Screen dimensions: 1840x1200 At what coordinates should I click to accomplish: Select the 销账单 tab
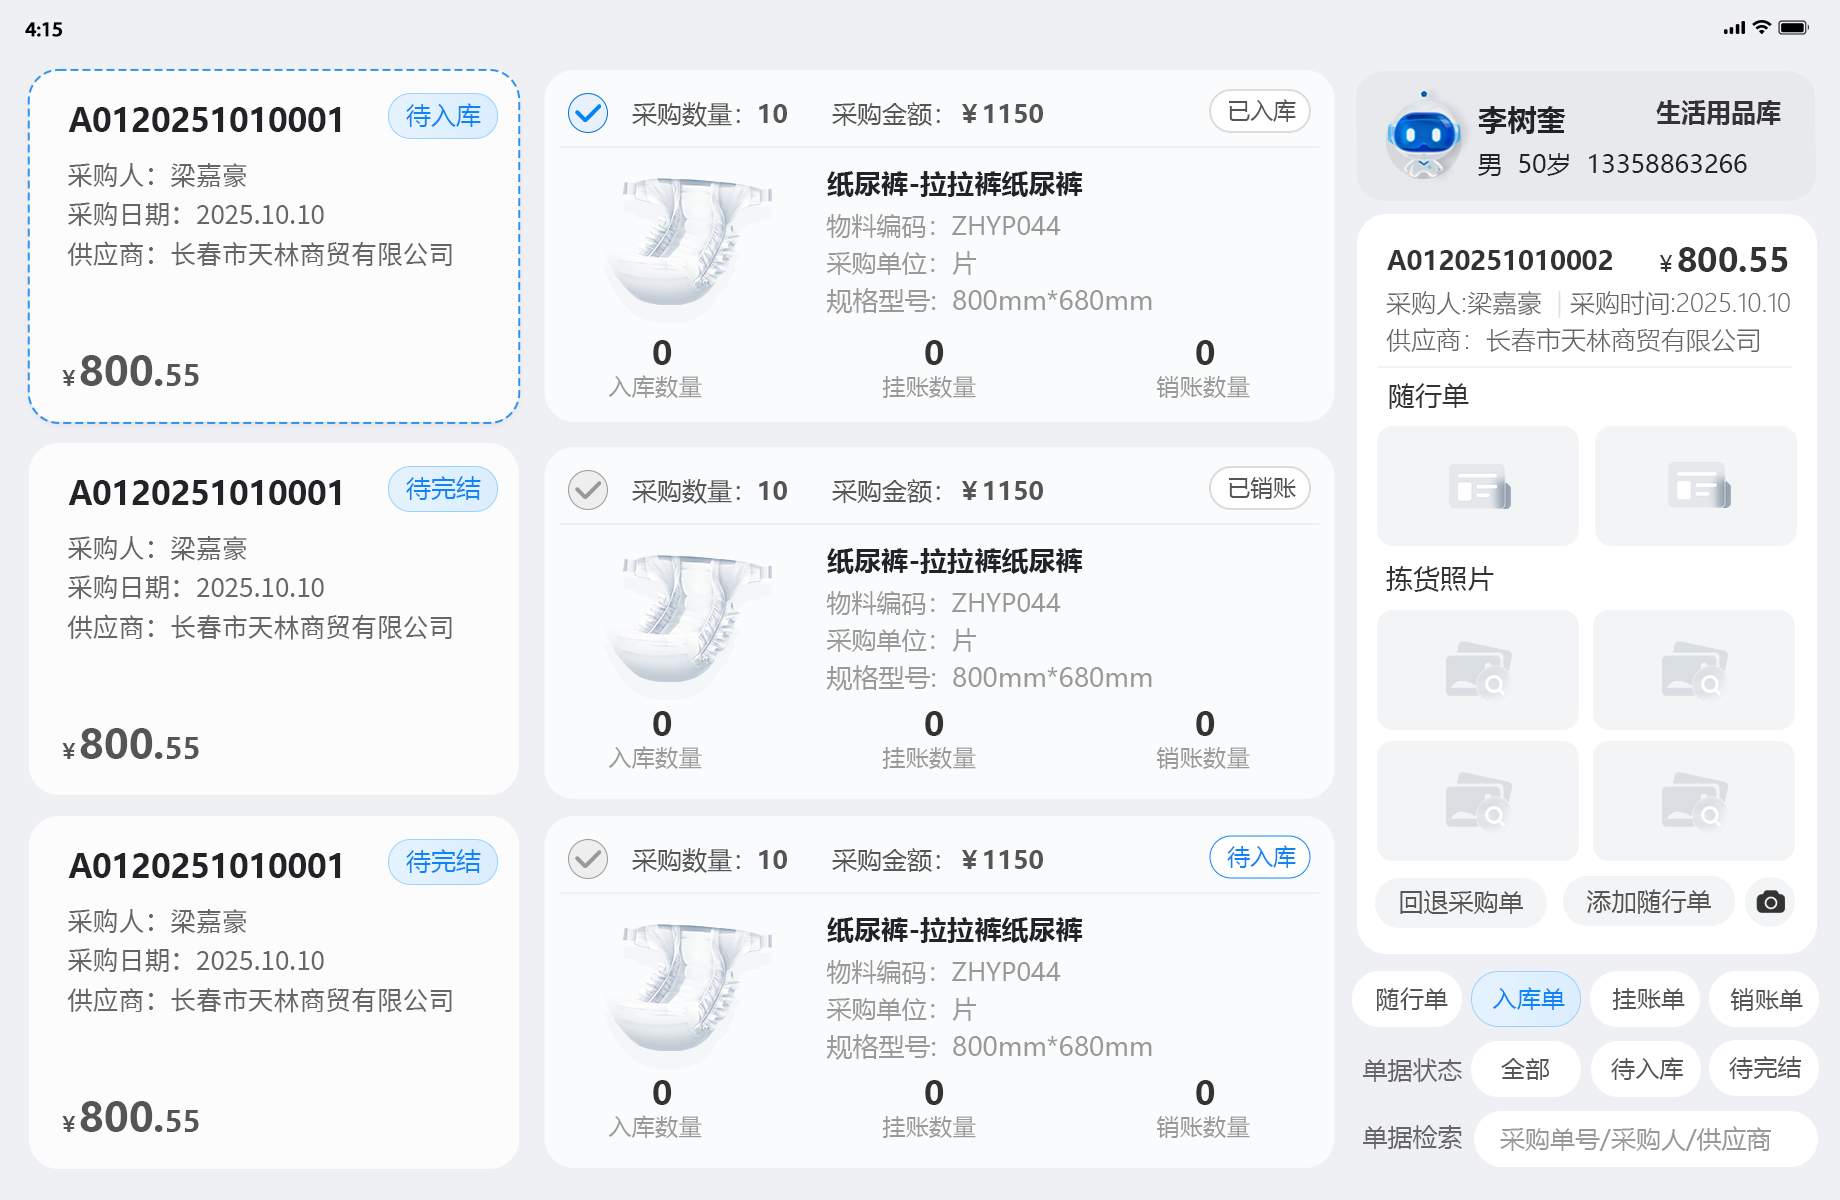1765,999
